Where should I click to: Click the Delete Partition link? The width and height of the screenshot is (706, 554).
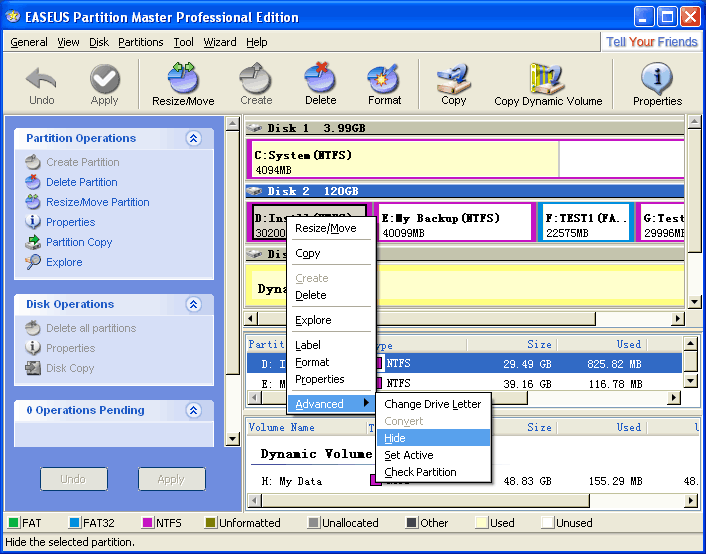click(x=81, y=182)
